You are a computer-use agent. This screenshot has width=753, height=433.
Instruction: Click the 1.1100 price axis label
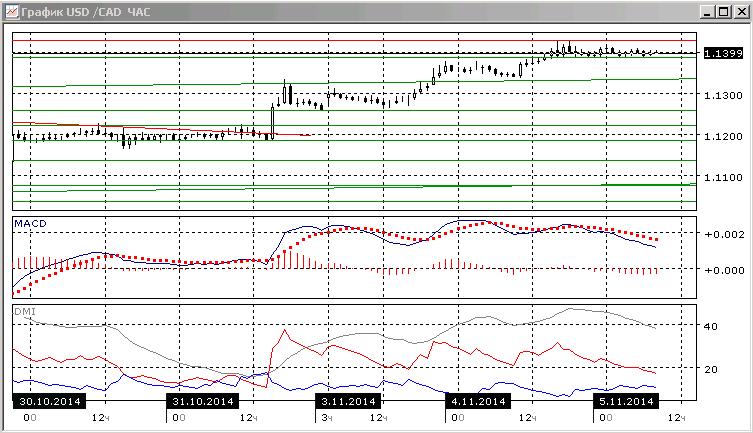coord(723,177)
